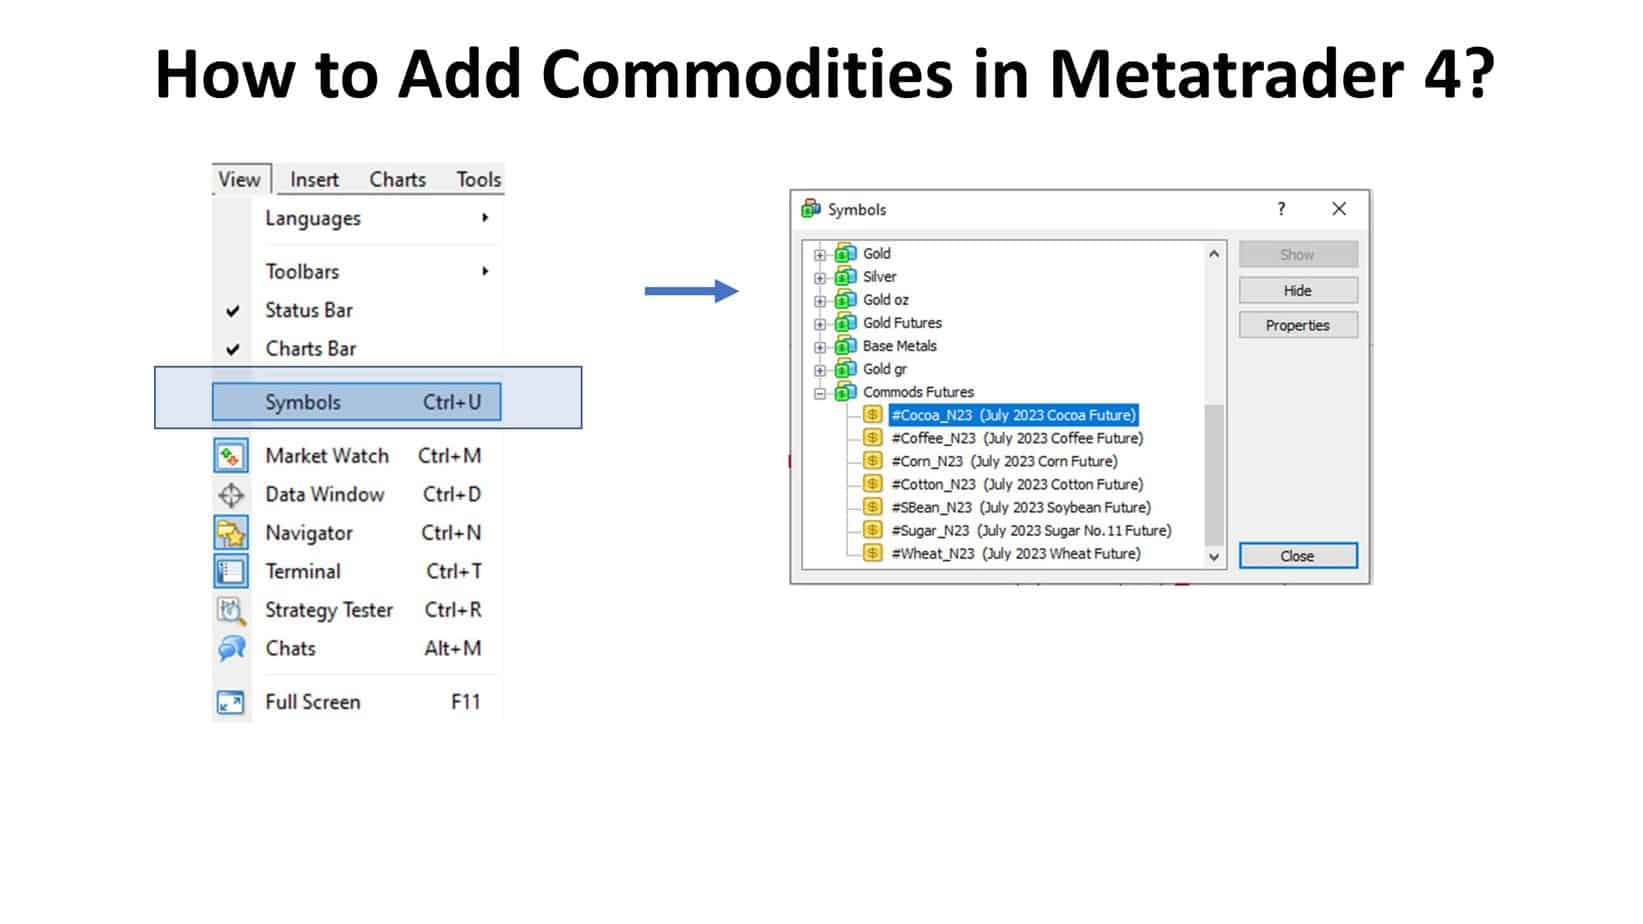The width and height of the screenshot is (1643, 924).
Task: Open the Insert menu
Action: [314, 179]
